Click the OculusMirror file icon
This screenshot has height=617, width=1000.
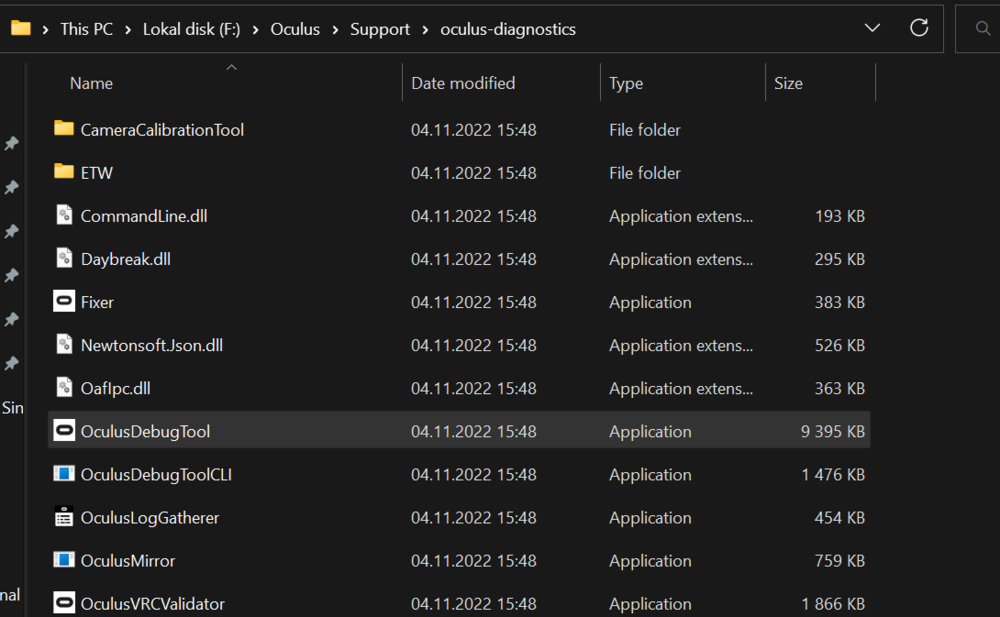[x=64, y=560]
